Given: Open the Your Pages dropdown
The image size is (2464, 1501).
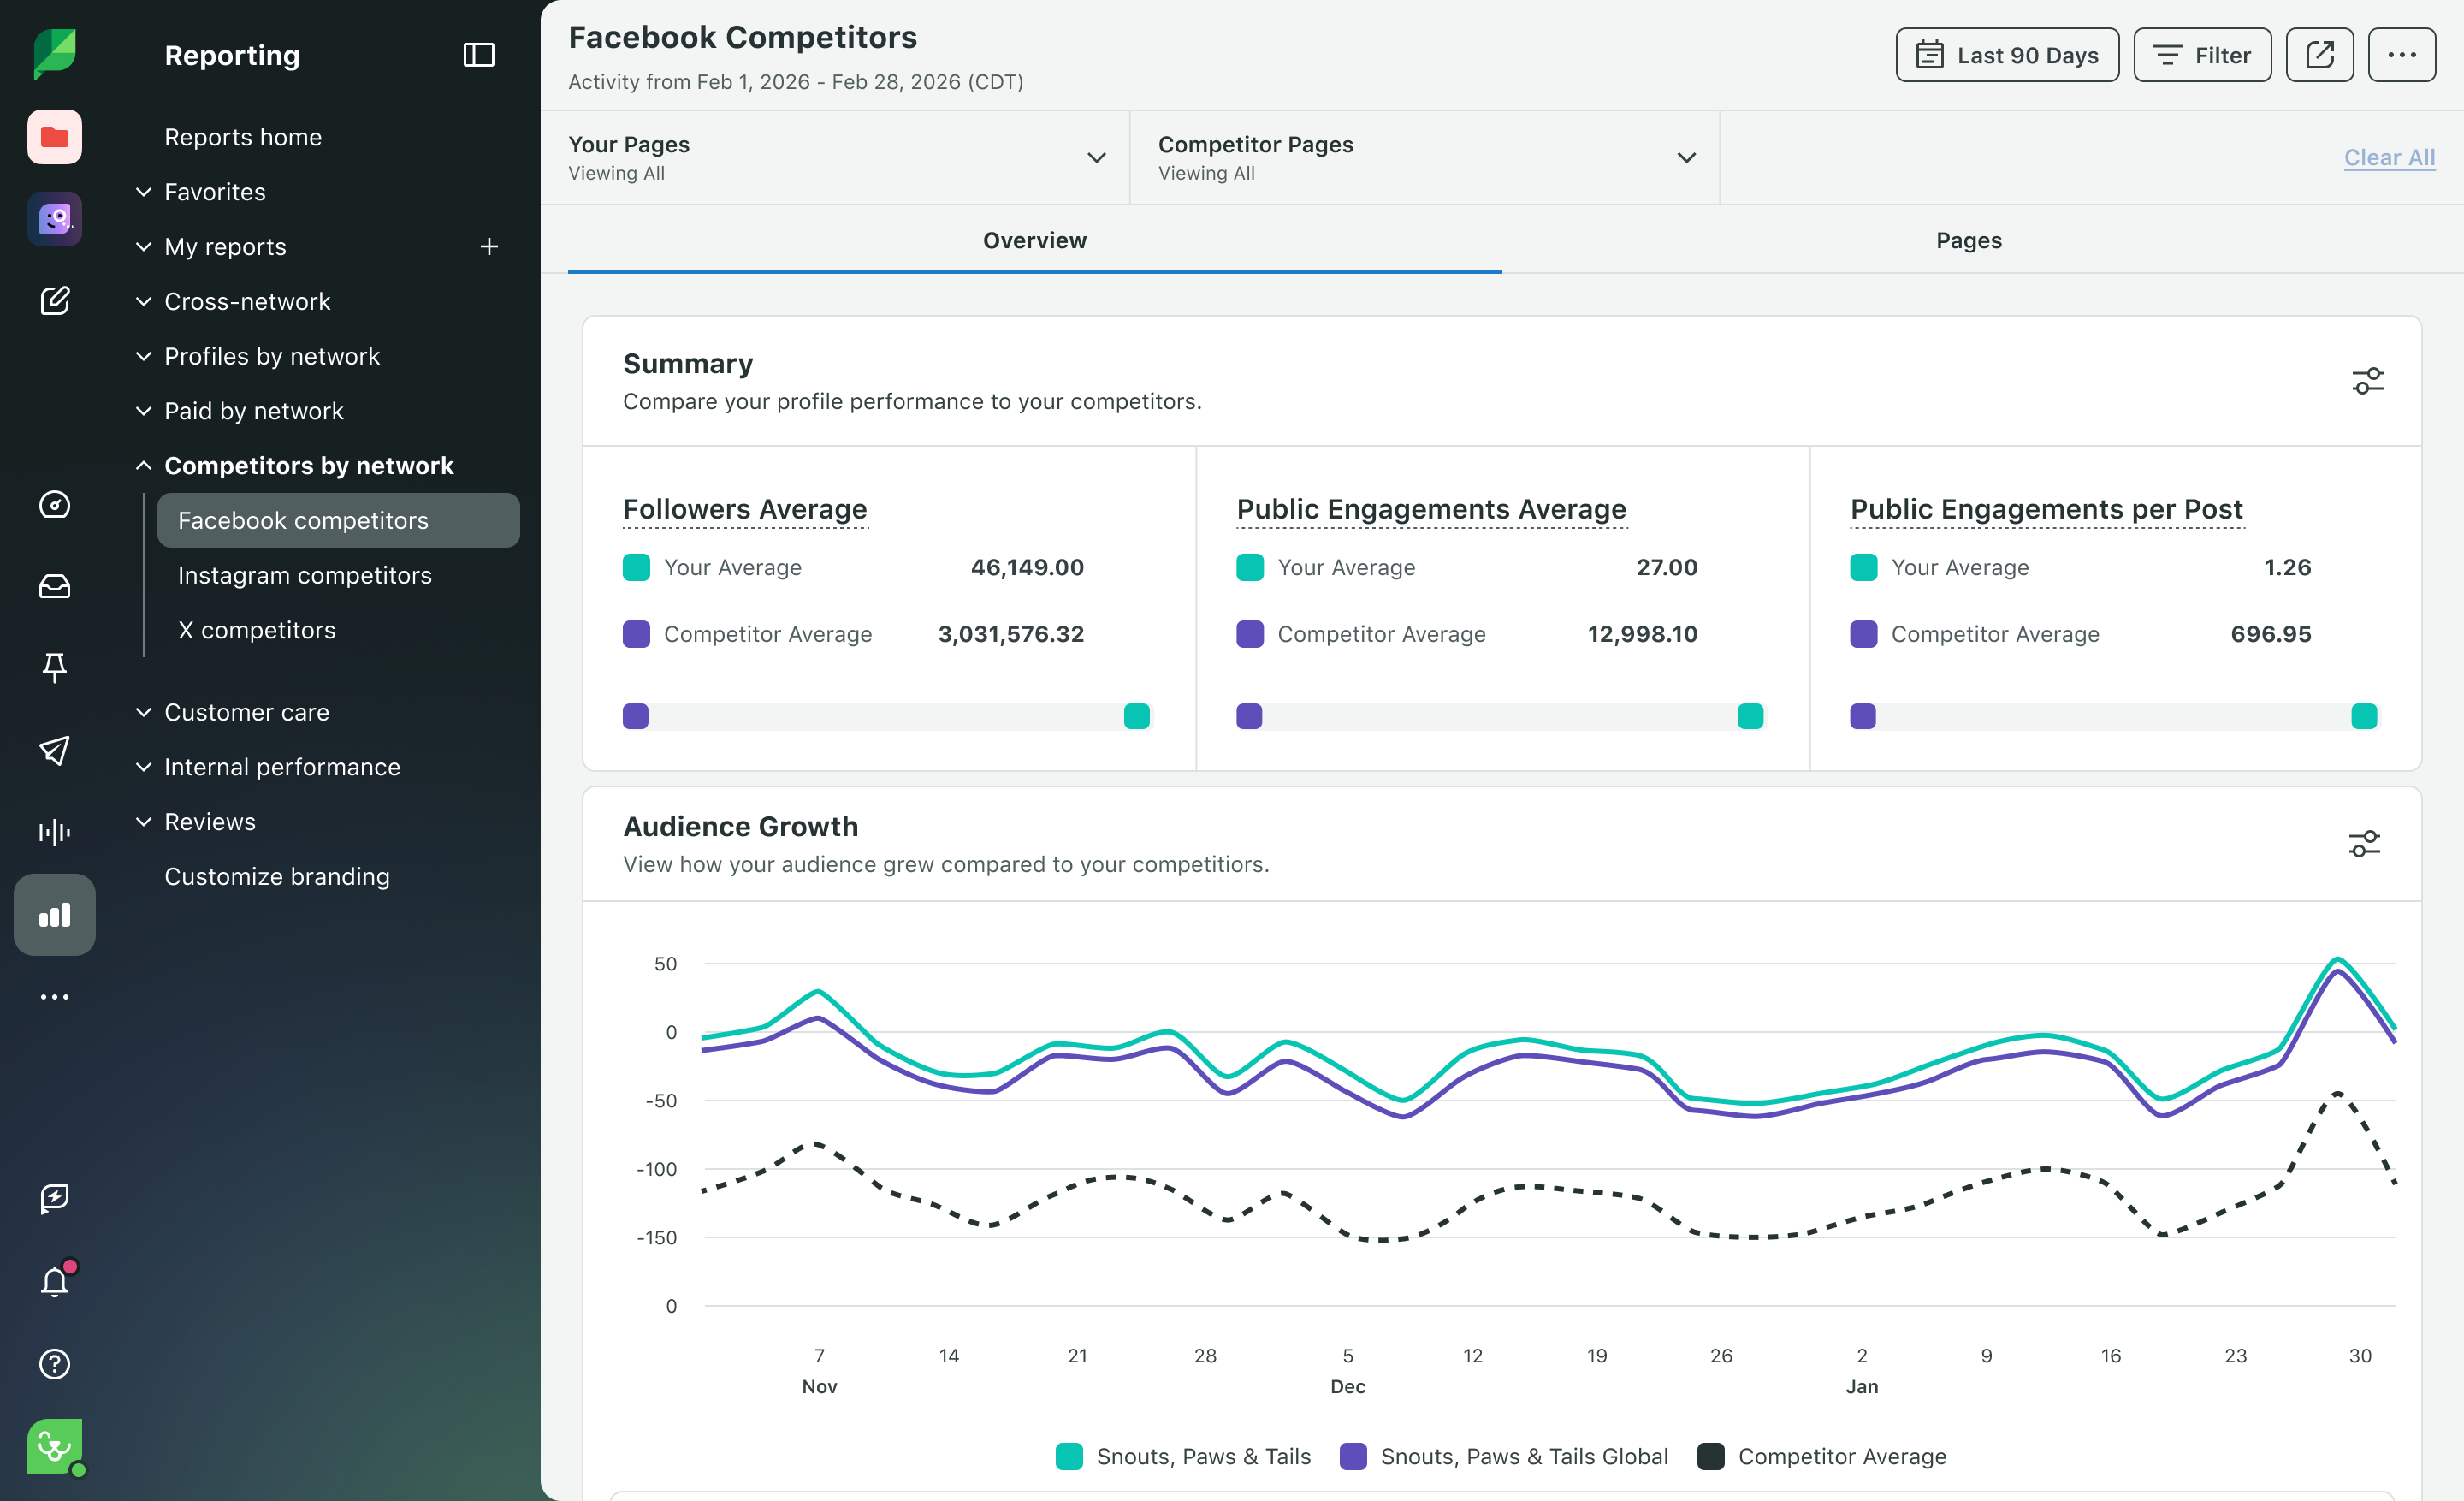Looking at the screenshot, I should coord(836,158).
